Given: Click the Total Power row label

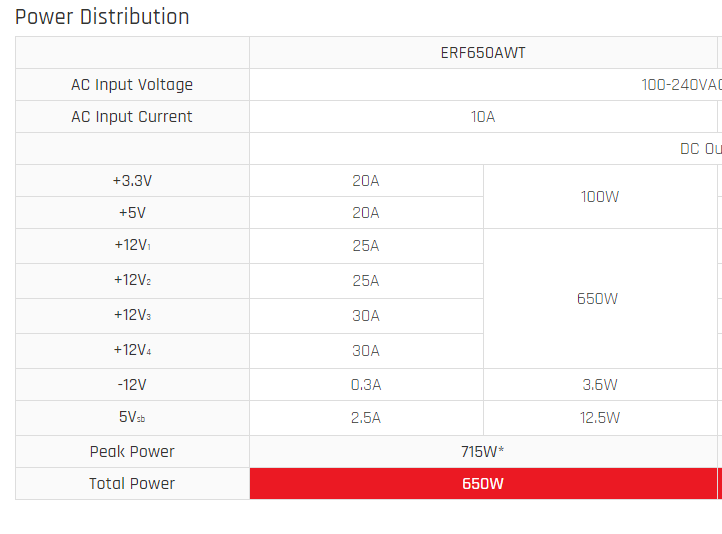Looking at the screenshot, I should pos(132,483).
